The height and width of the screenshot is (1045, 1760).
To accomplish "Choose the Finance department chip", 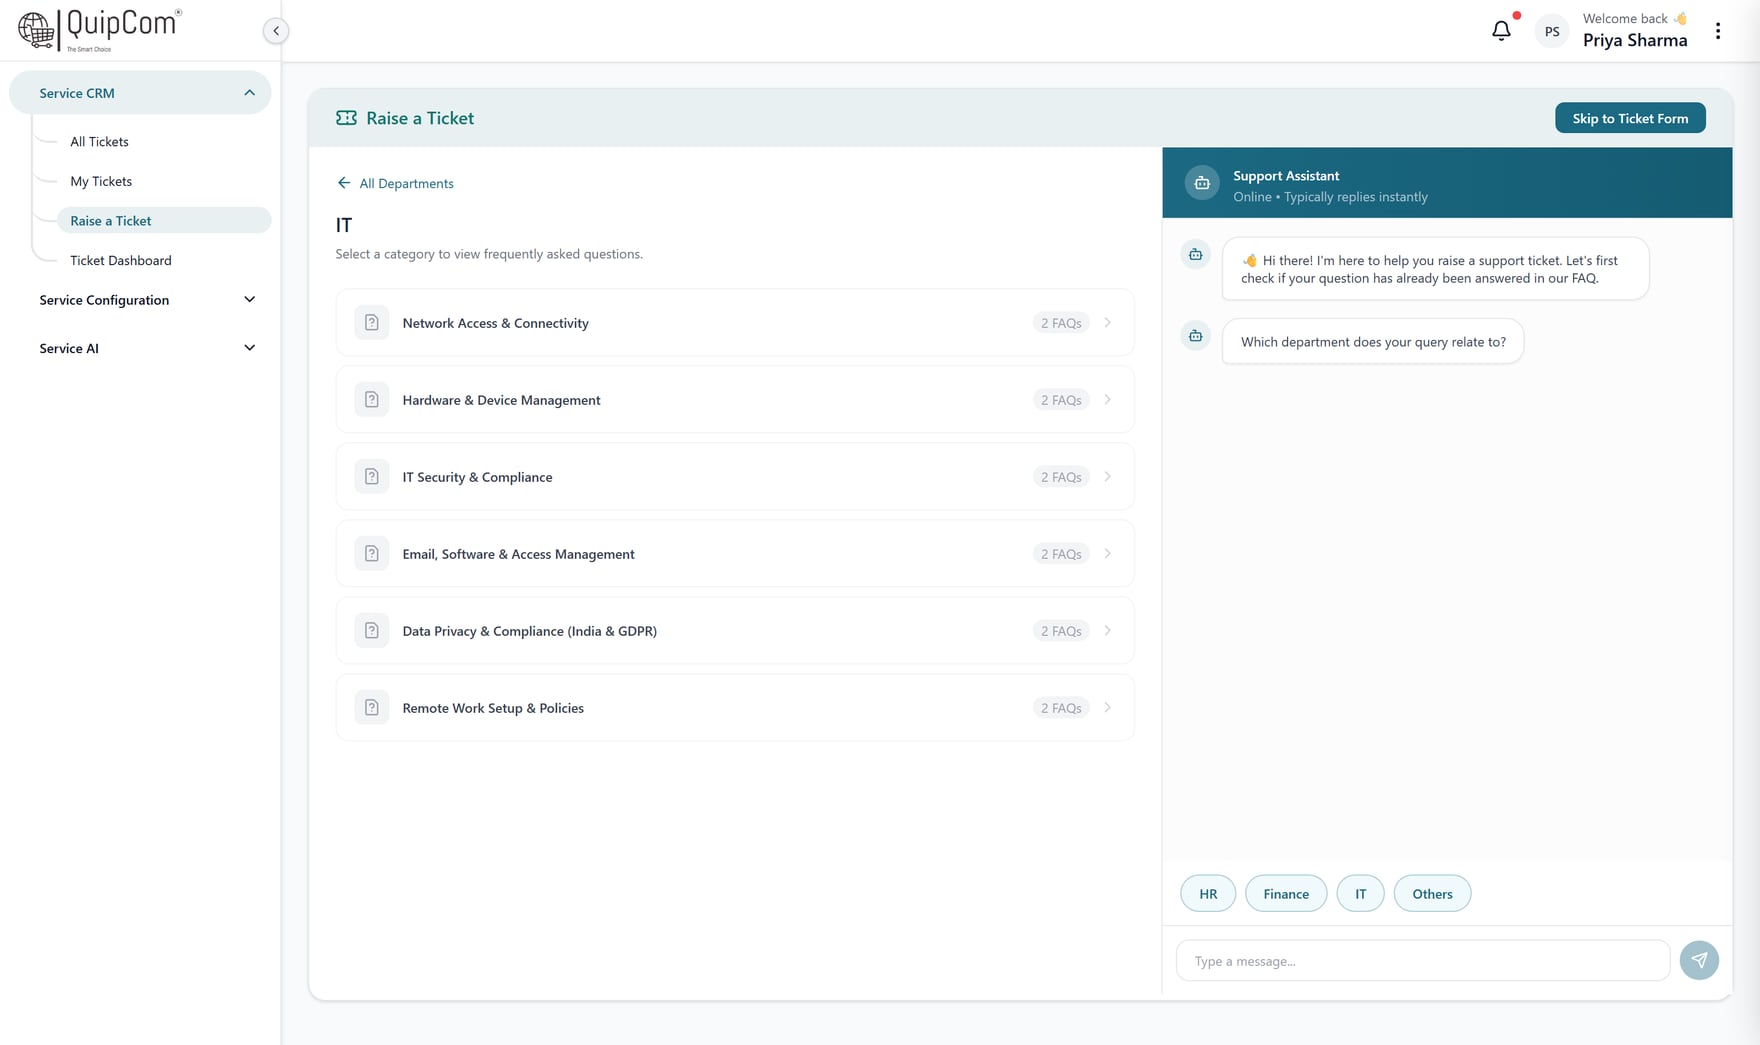I will tap(1286, 894).
